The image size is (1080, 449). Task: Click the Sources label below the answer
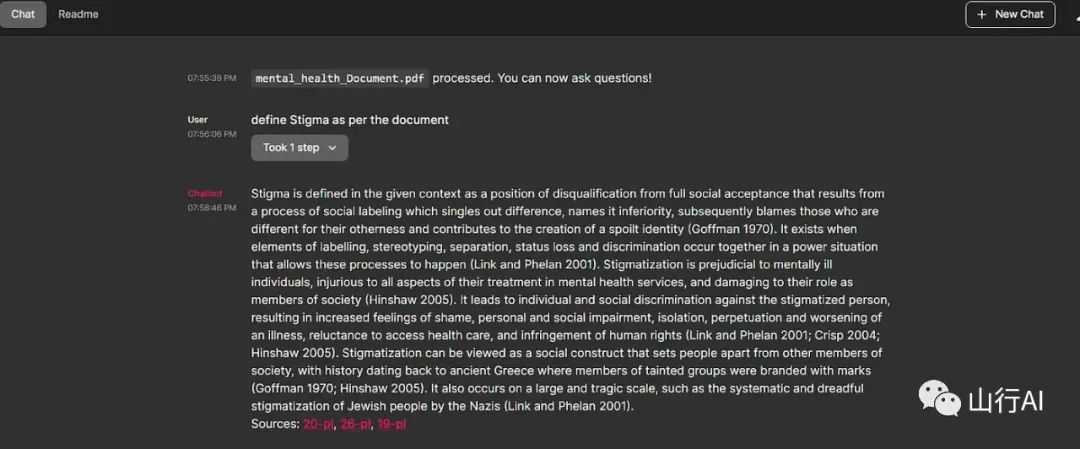(275, 424)
